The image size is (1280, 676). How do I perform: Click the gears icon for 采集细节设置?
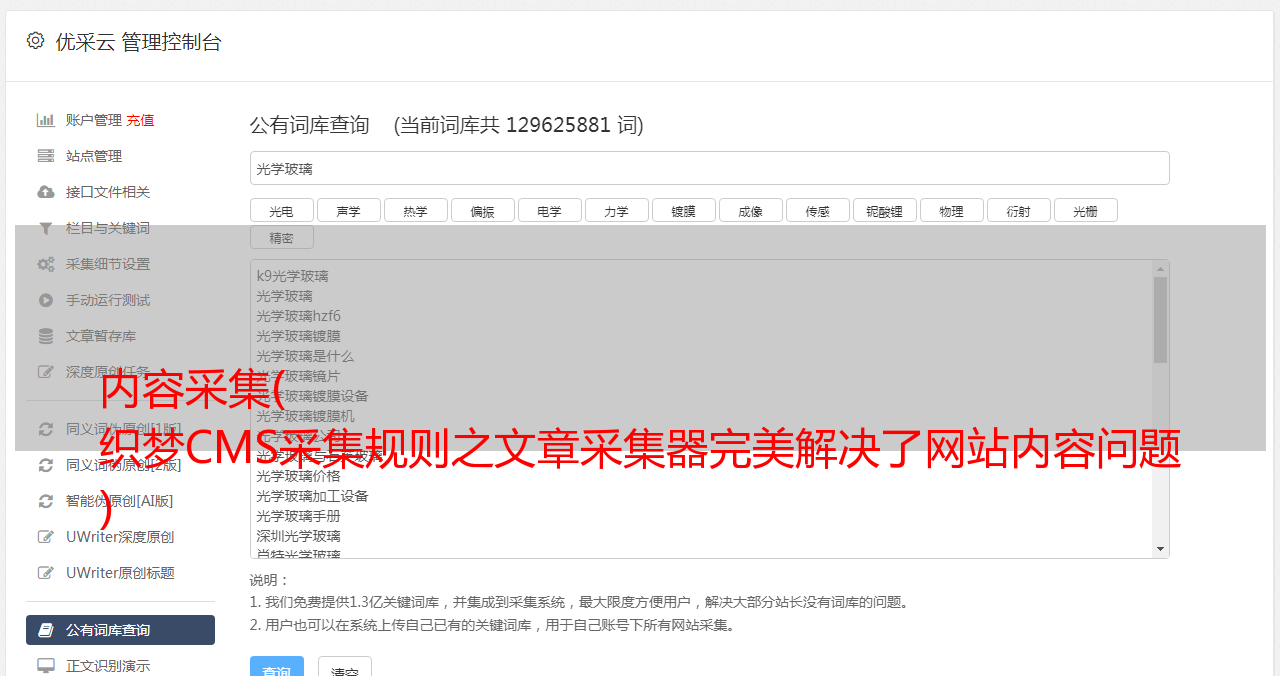[x=45, y=264]
